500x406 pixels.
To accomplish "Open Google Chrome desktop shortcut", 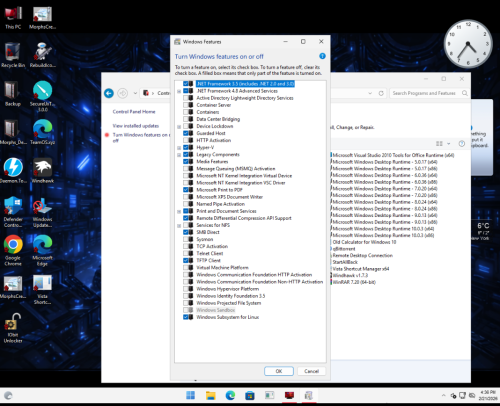I will pyautogui.click(x=13, y=250).
